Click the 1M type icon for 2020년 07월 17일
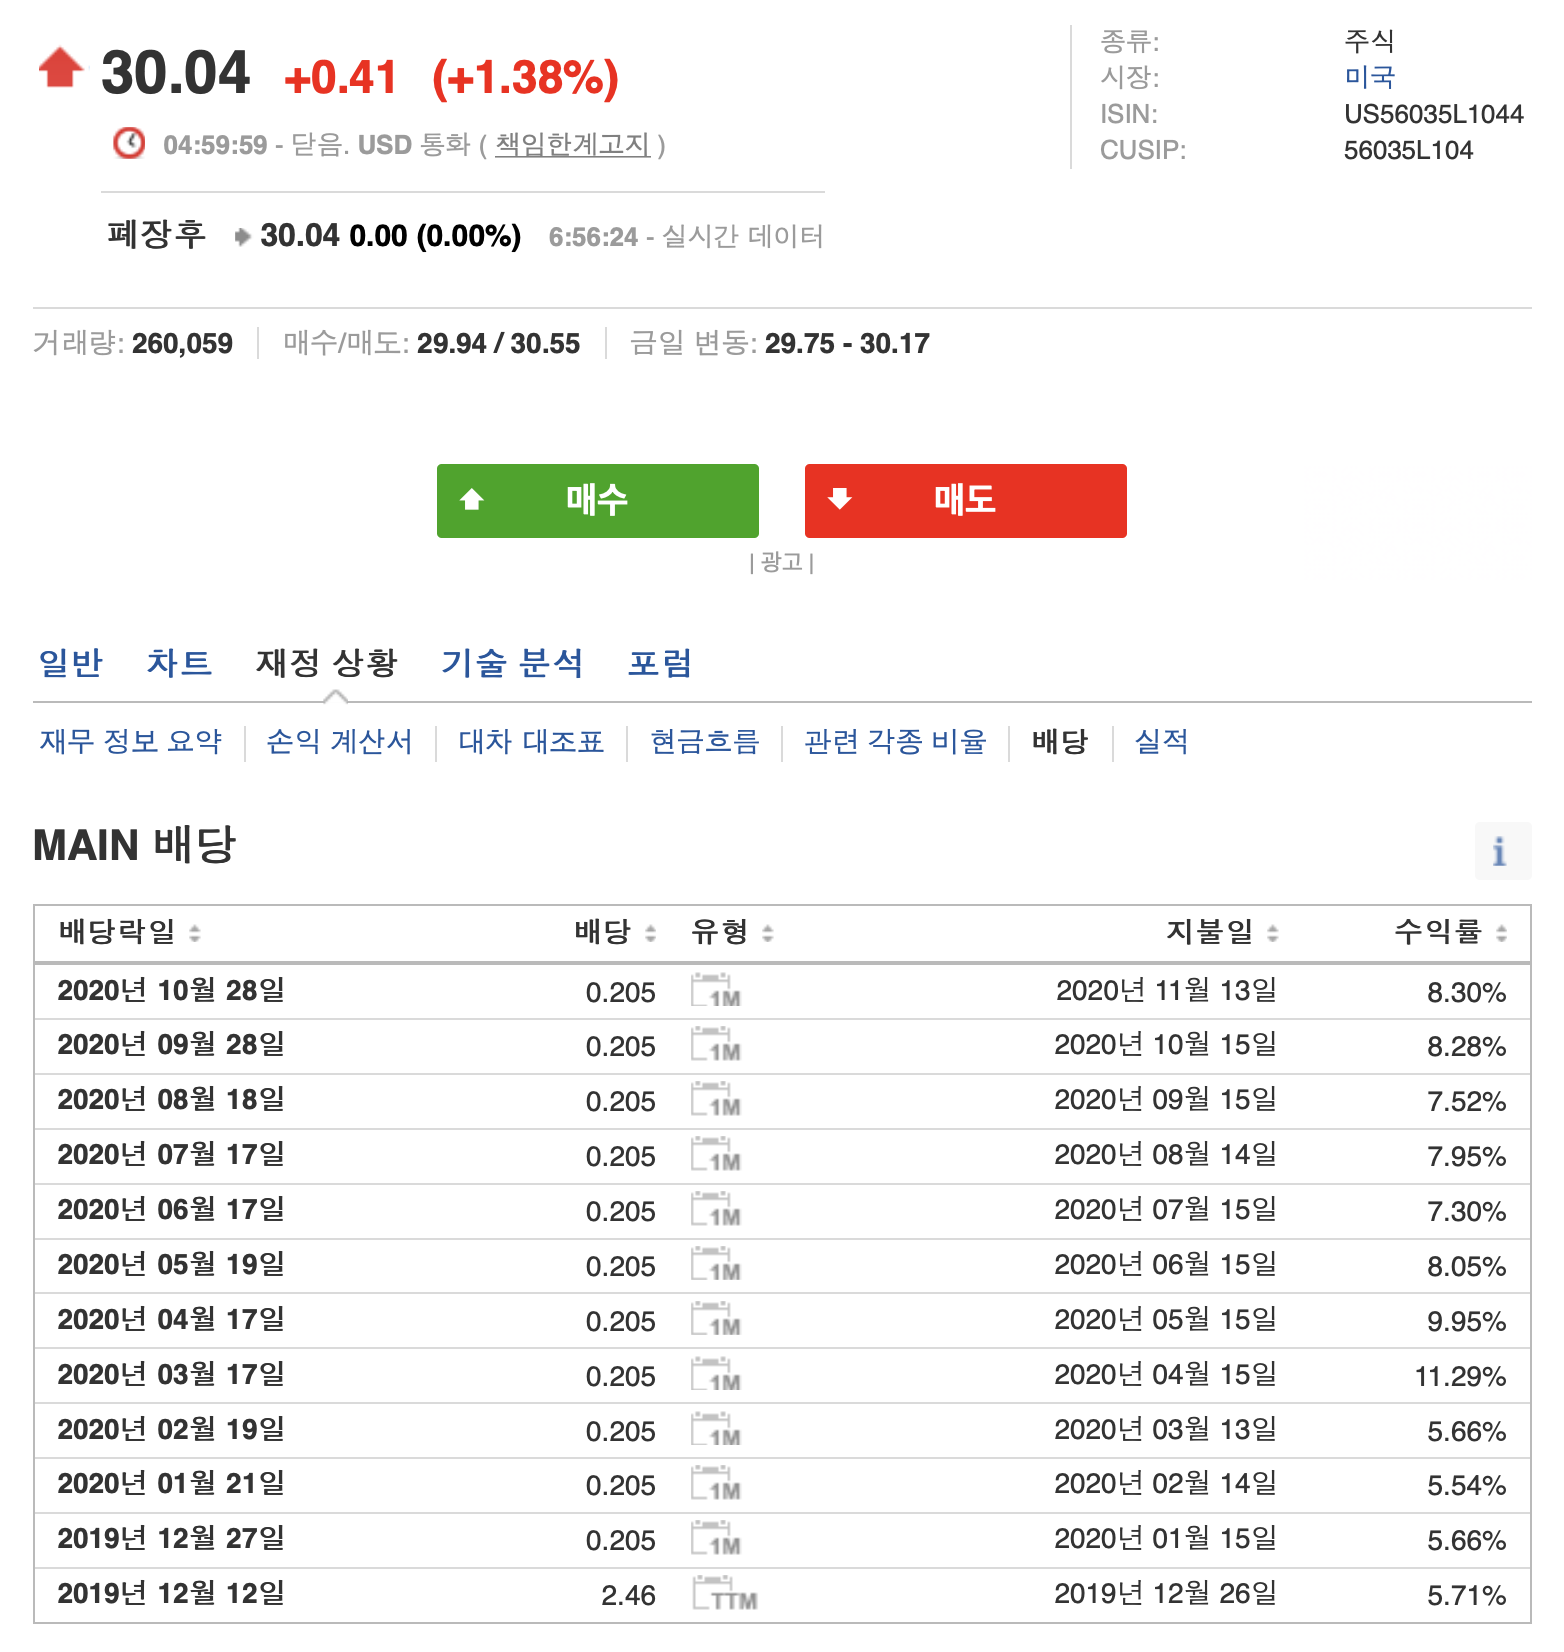 [x=716, y=1155]
